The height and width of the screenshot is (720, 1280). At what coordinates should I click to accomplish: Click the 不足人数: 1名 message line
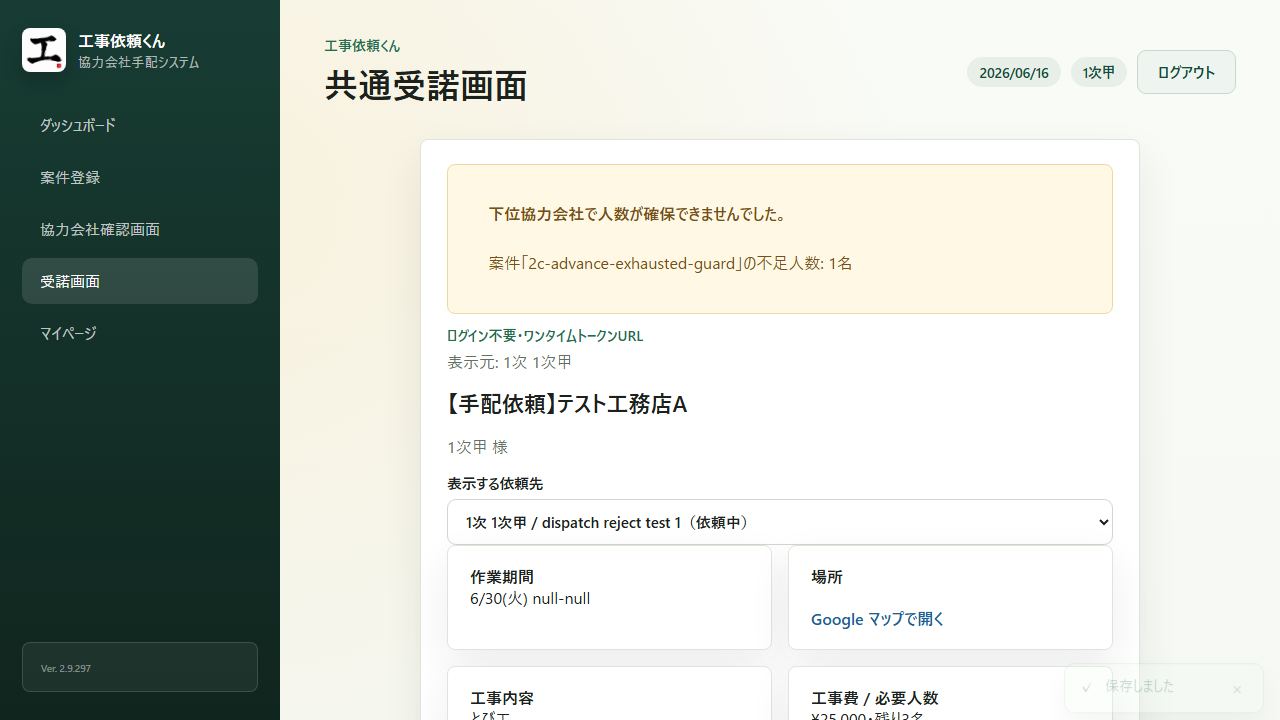[x=671, y=263]
